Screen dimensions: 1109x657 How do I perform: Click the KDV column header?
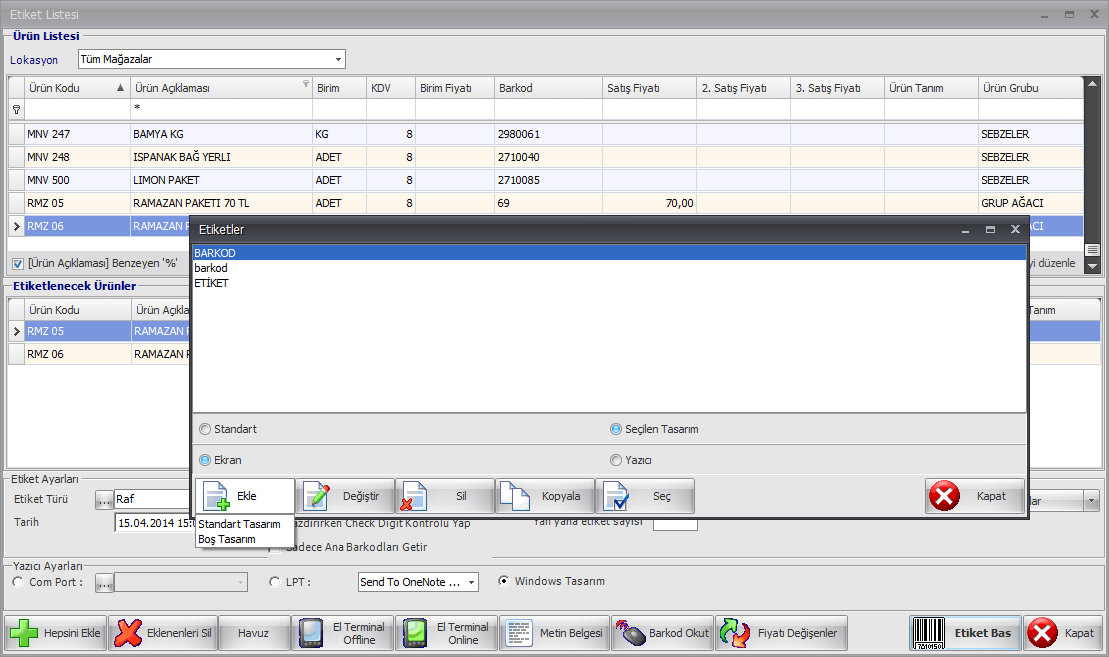390,88
